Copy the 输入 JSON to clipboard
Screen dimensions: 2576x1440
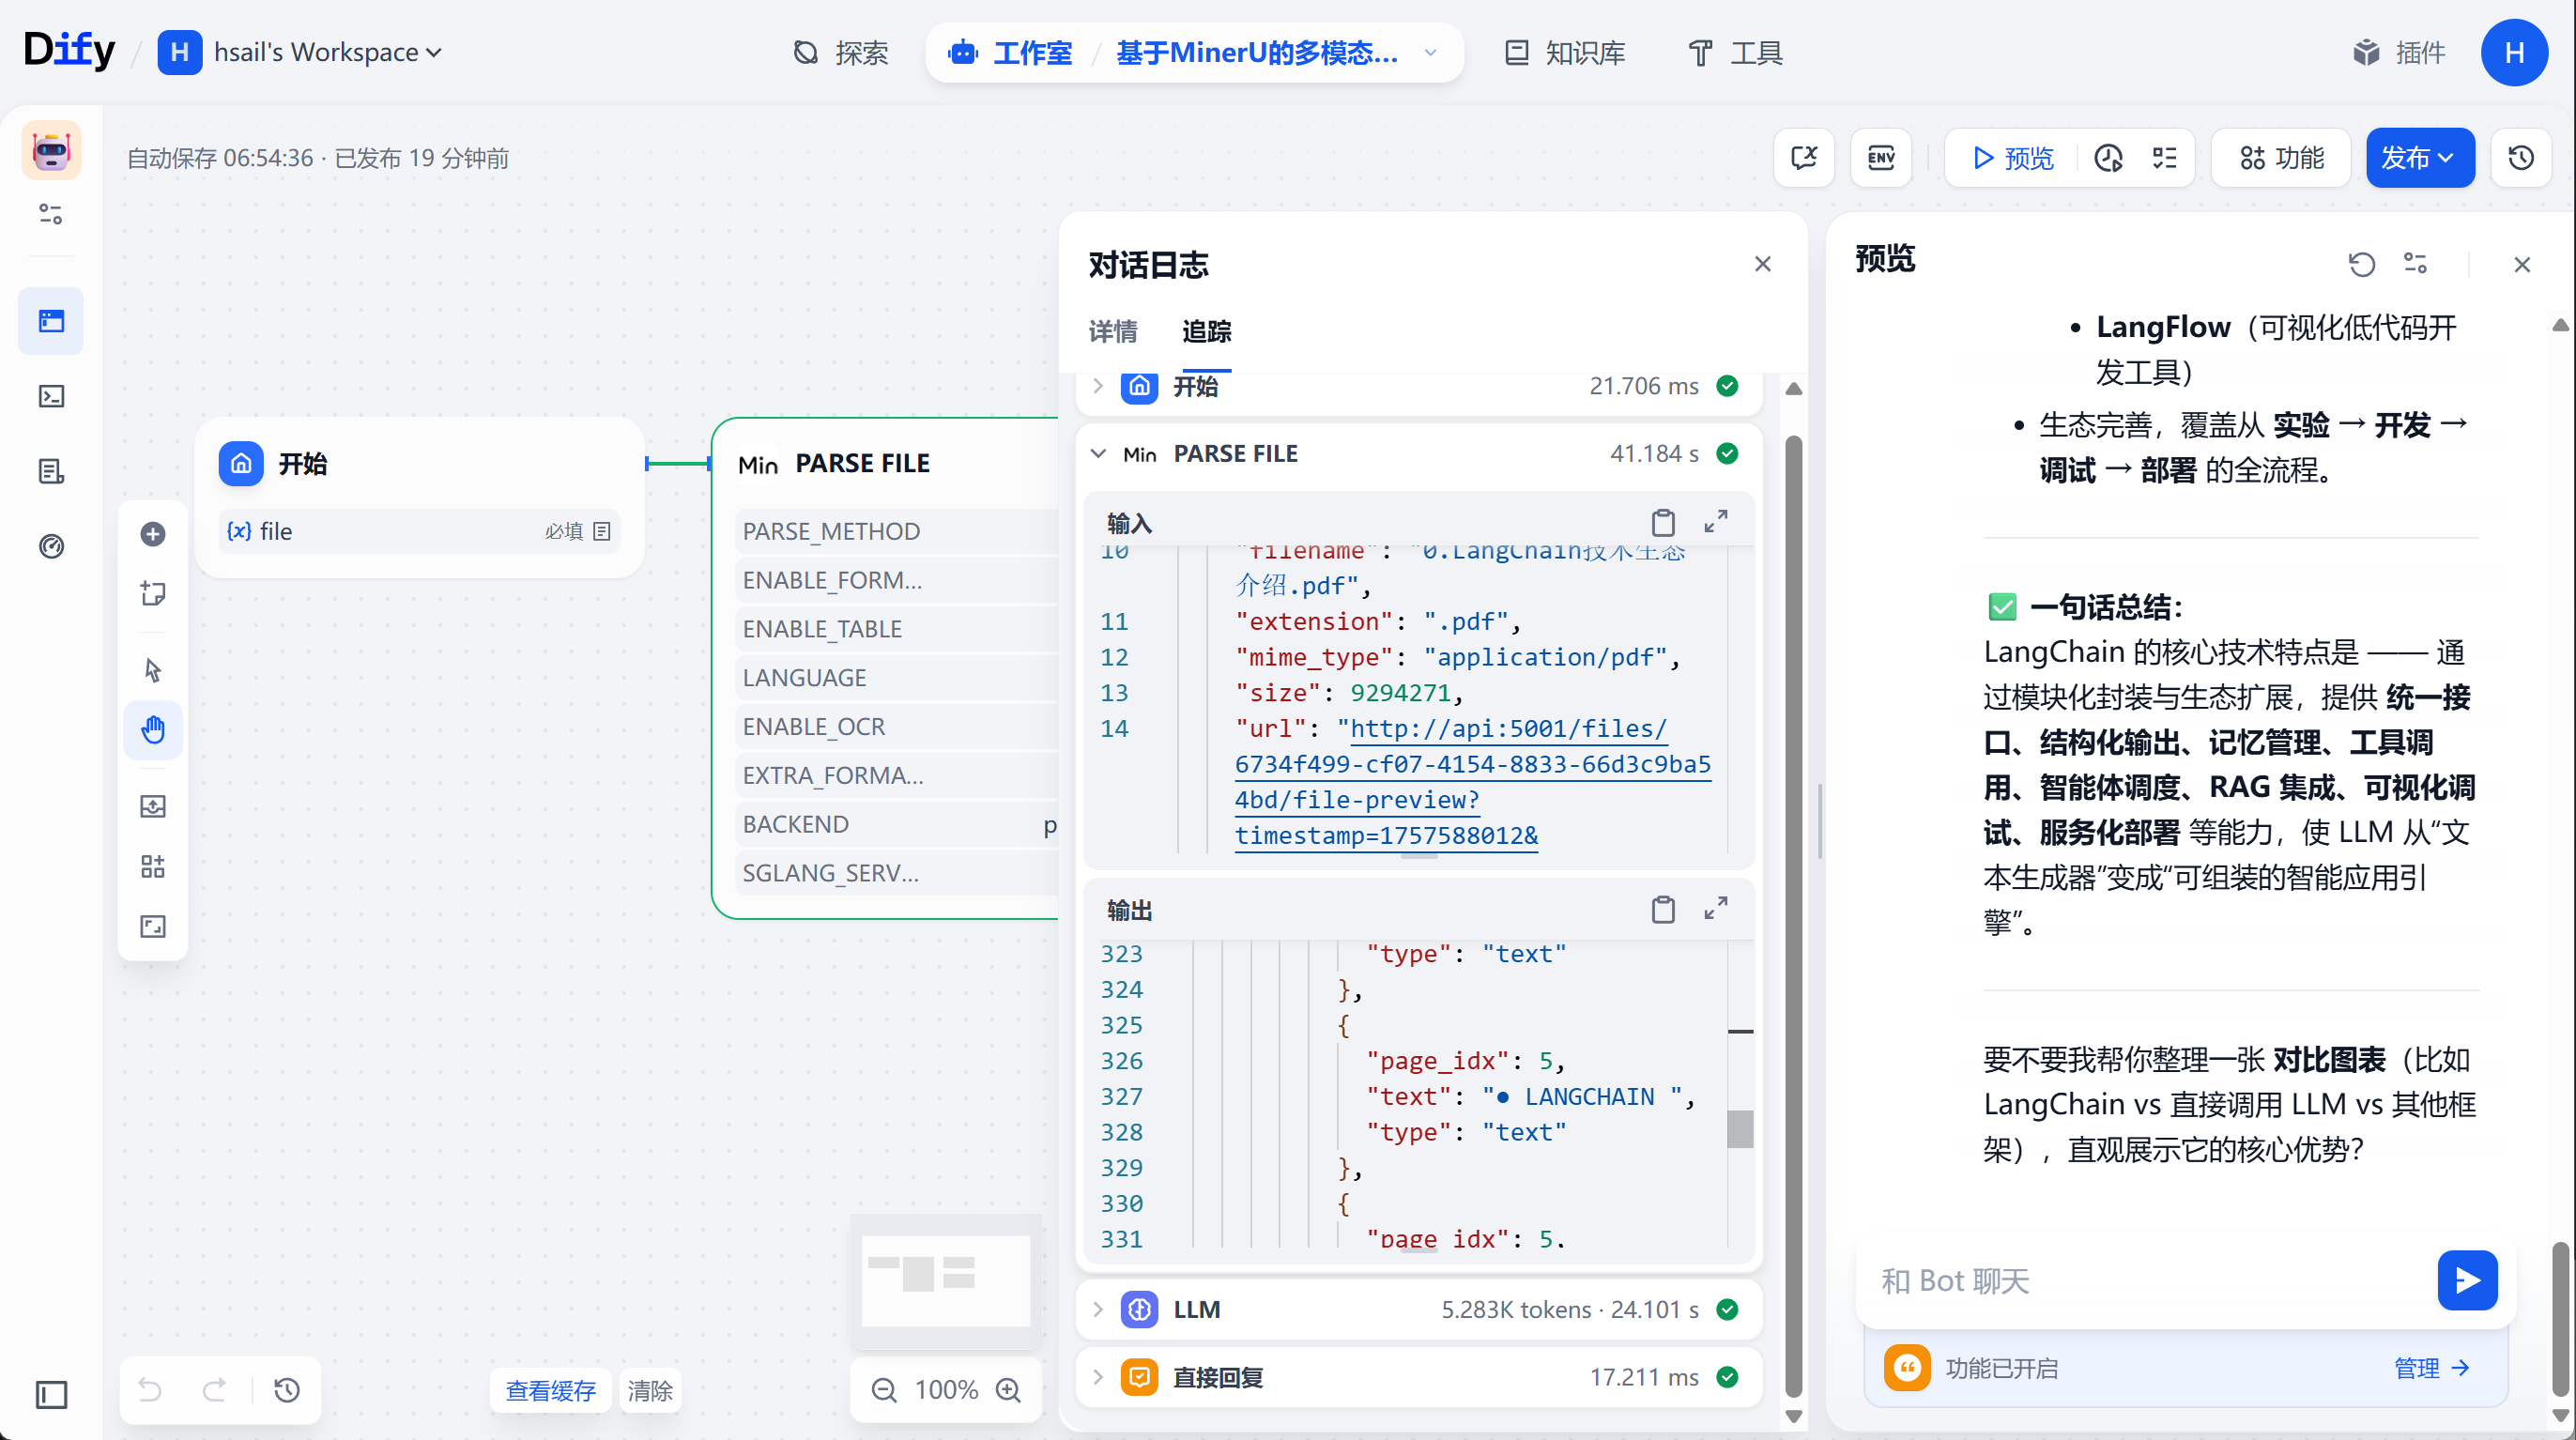[1663, 522]
